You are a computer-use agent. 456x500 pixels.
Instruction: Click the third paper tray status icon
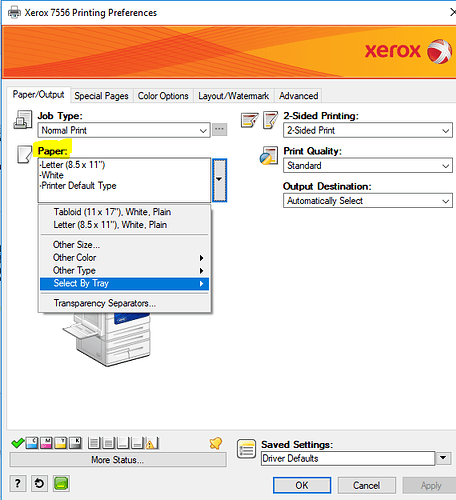[123, 443]
